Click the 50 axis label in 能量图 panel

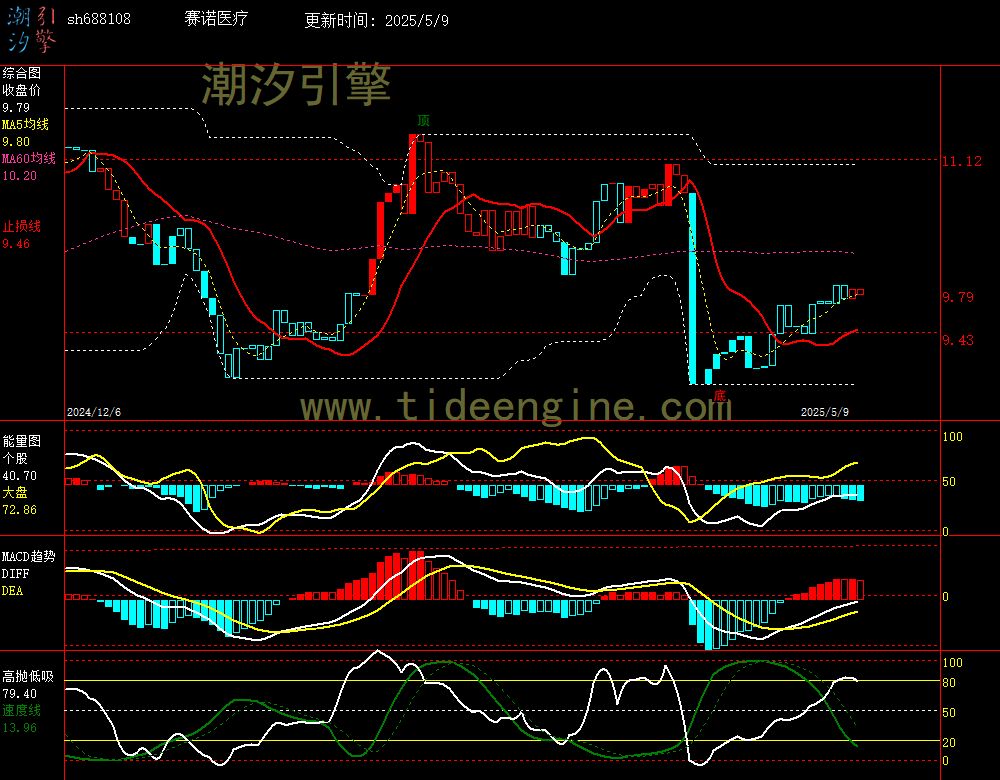click(949, 482)
